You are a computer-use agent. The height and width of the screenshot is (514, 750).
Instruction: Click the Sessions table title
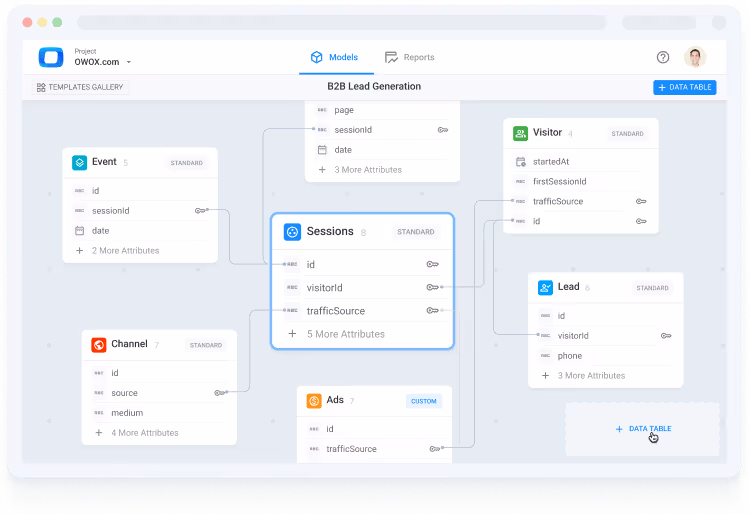(330, 231)
